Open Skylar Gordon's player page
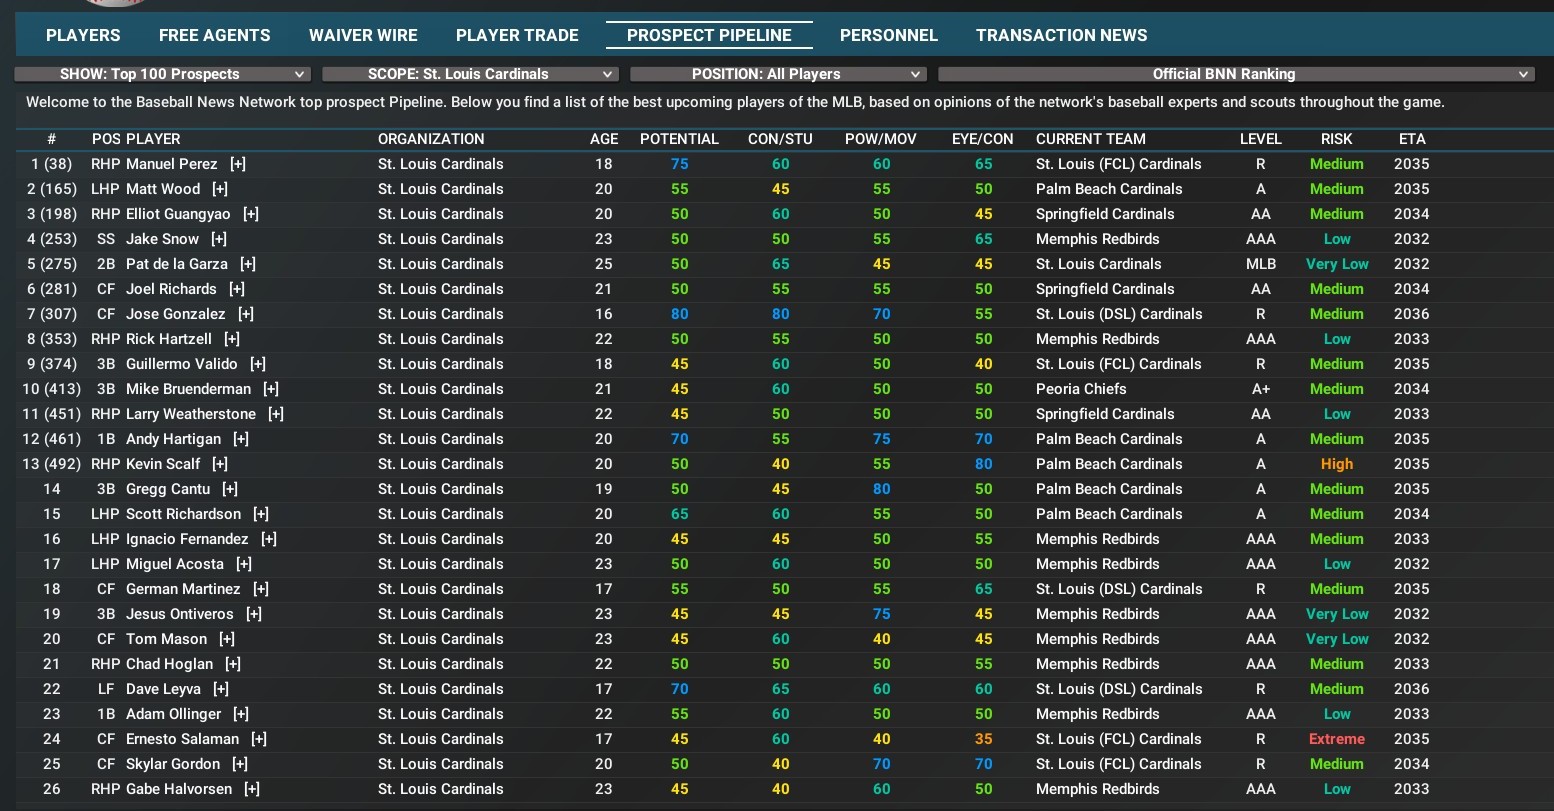 click(x=172, y=764)
